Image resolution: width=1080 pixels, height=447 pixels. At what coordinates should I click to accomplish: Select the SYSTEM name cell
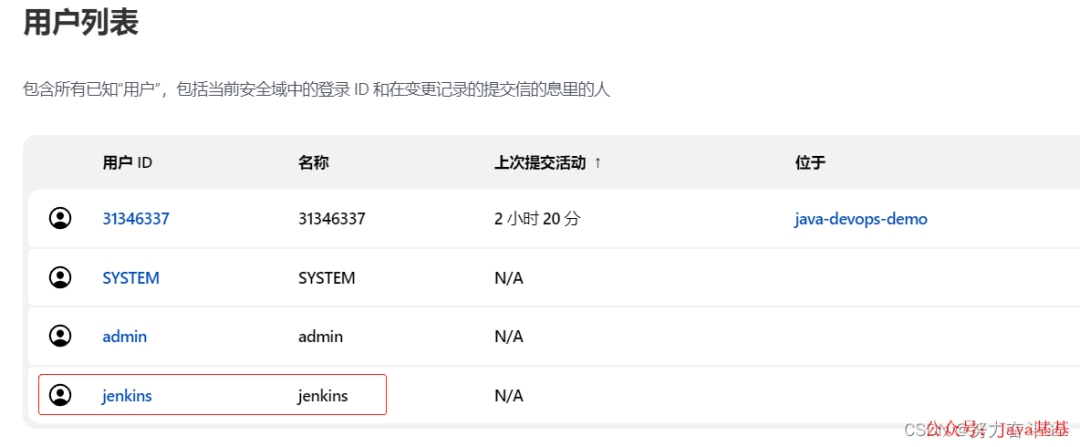click(326, 278)
